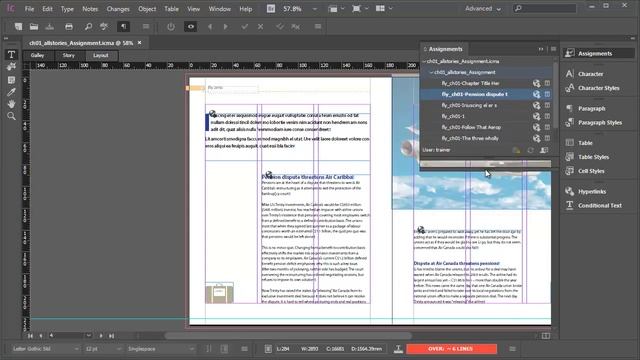640x360 pixels.
Task: Open the Letter Gothic font dropdown
Action: [x=76, y=349]
